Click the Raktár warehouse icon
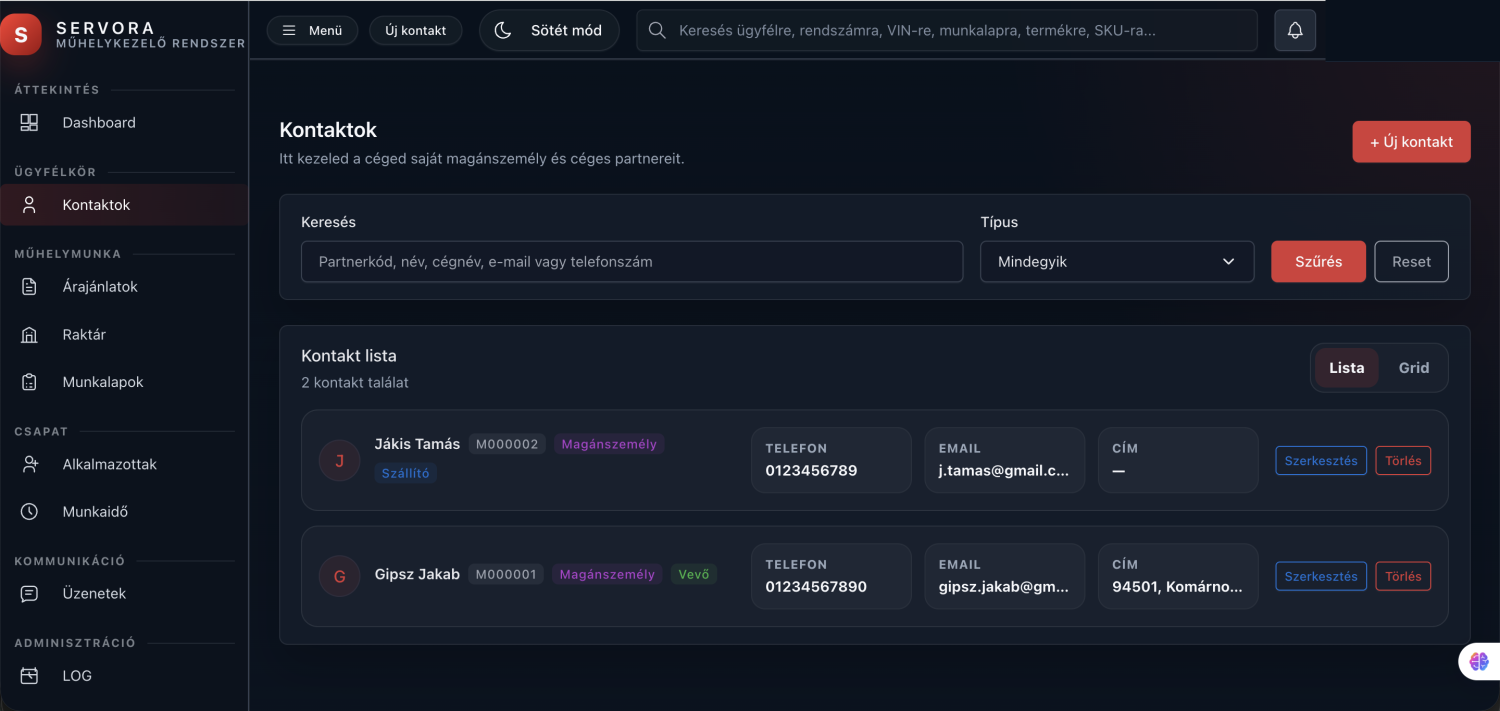The image size is (1500, 711). (x=29, y=335)
